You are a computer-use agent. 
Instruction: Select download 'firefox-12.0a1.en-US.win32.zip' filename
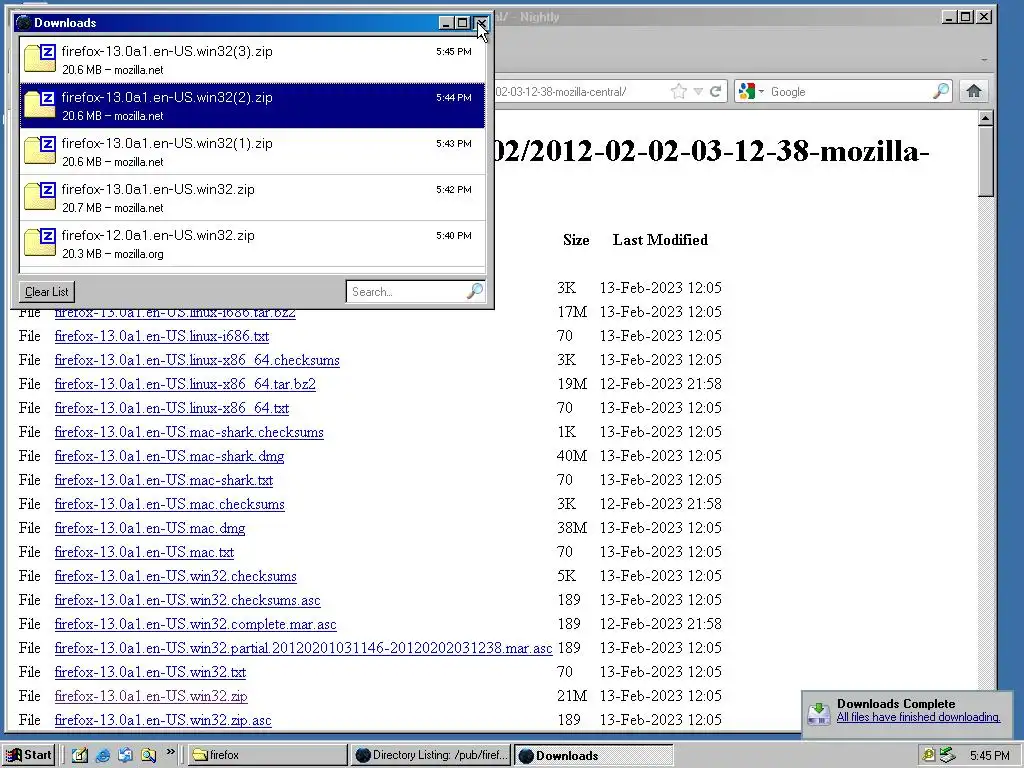pos(158,236)
